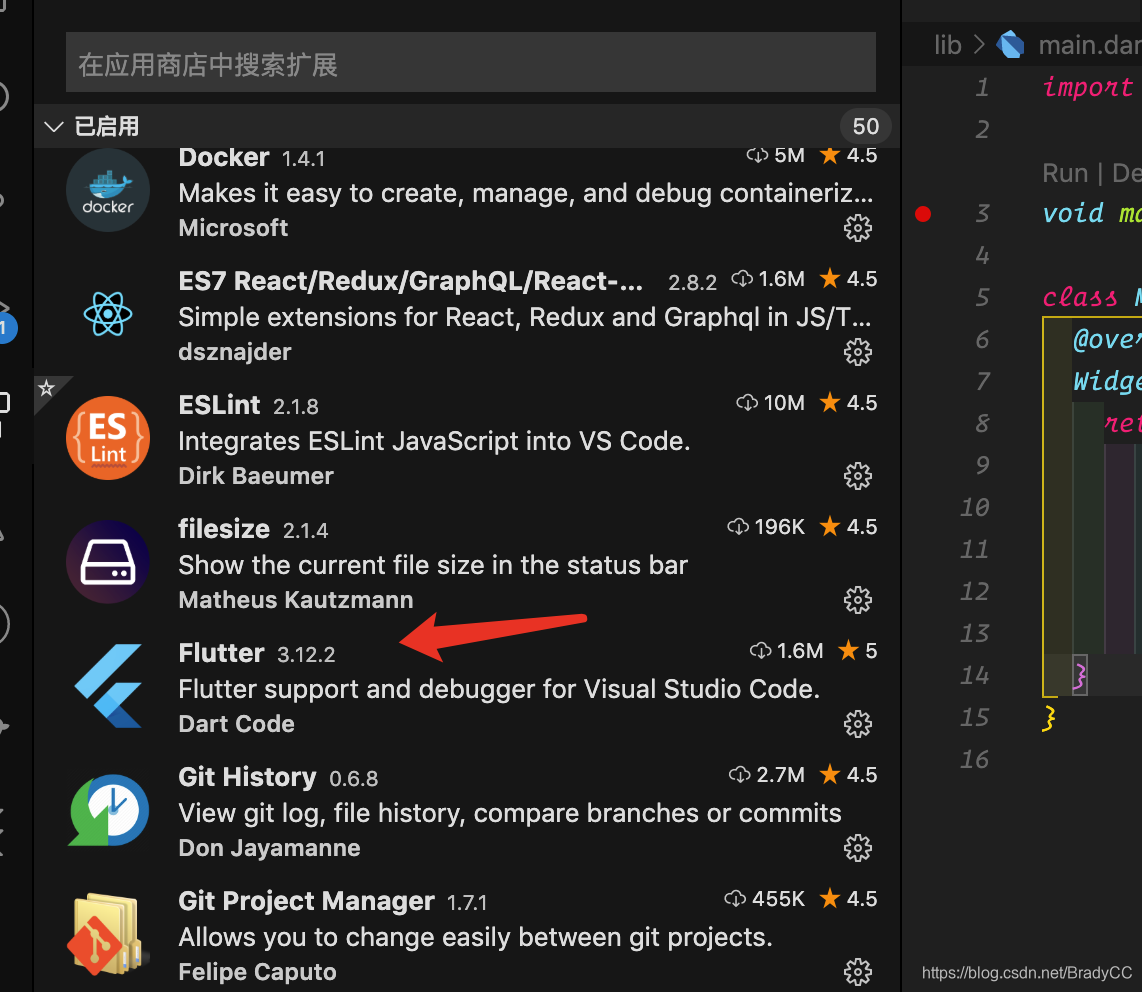Viewport: 1142px width, 992px height.
Task: Toggle the breakpoint on line 3
Action: 923,213
